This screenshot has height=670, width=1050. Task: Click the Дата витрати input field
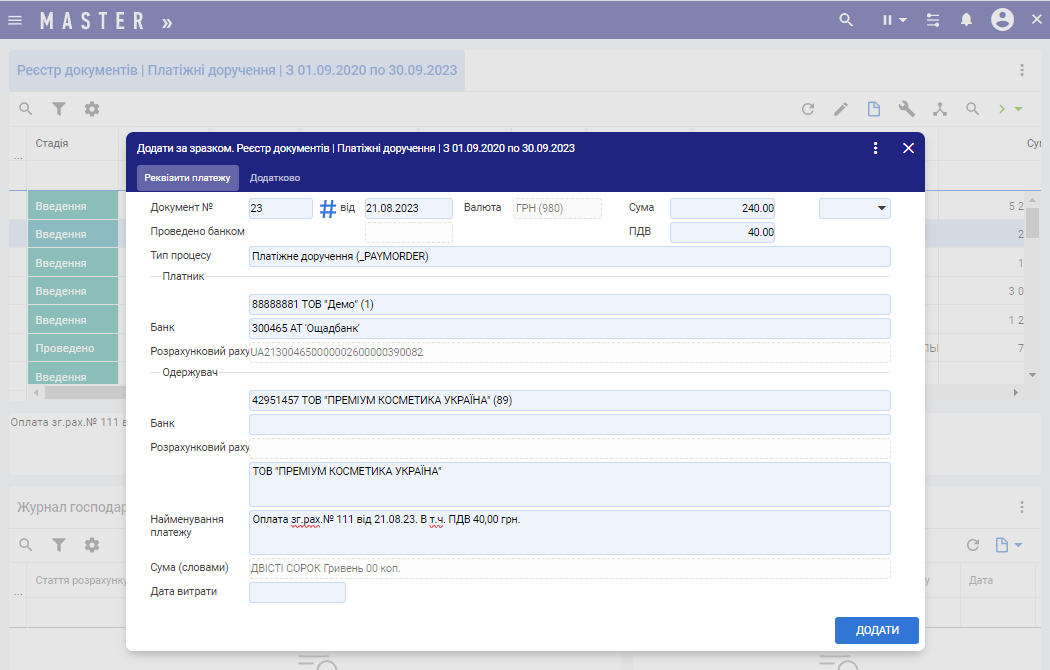click(x=297, y=592)
